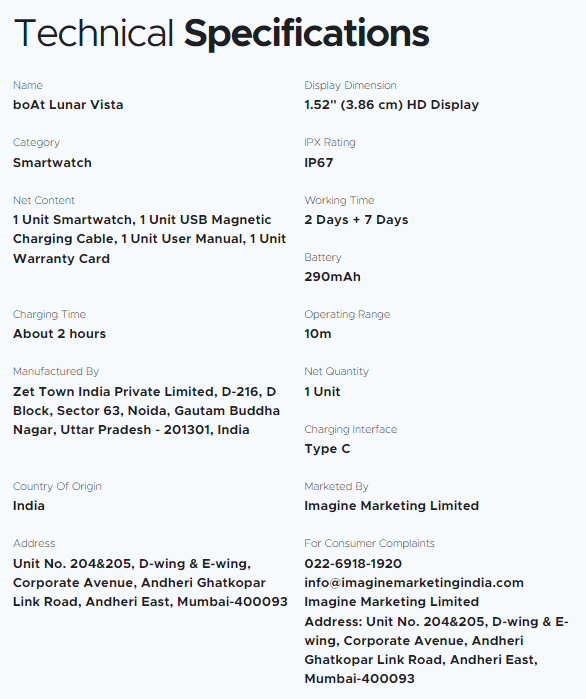586x699 pixels.
Task: Click the 2 Days + 7 Days working time
Action: [356, 220]
